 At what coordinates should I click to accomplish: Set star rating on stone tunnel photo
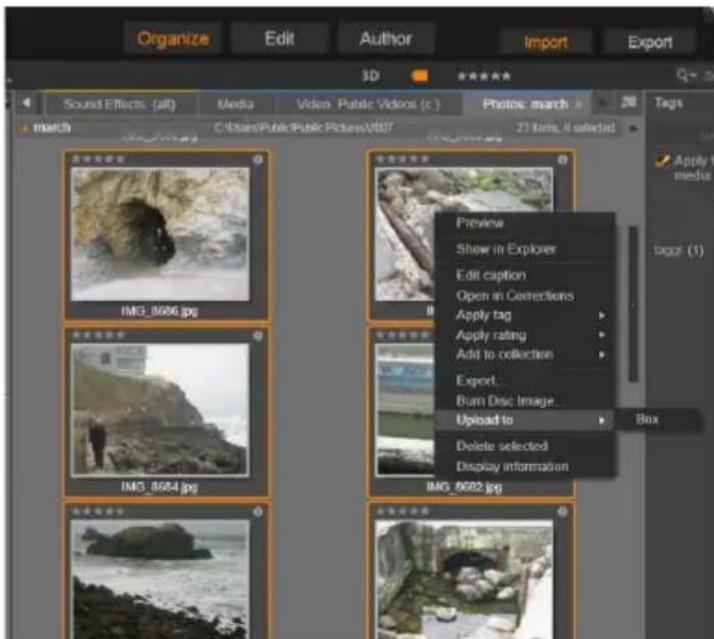403,511
